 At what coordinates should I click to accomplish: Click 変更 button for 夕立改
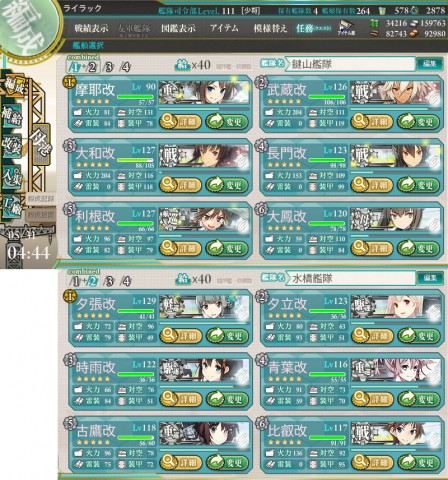(419, 335)
